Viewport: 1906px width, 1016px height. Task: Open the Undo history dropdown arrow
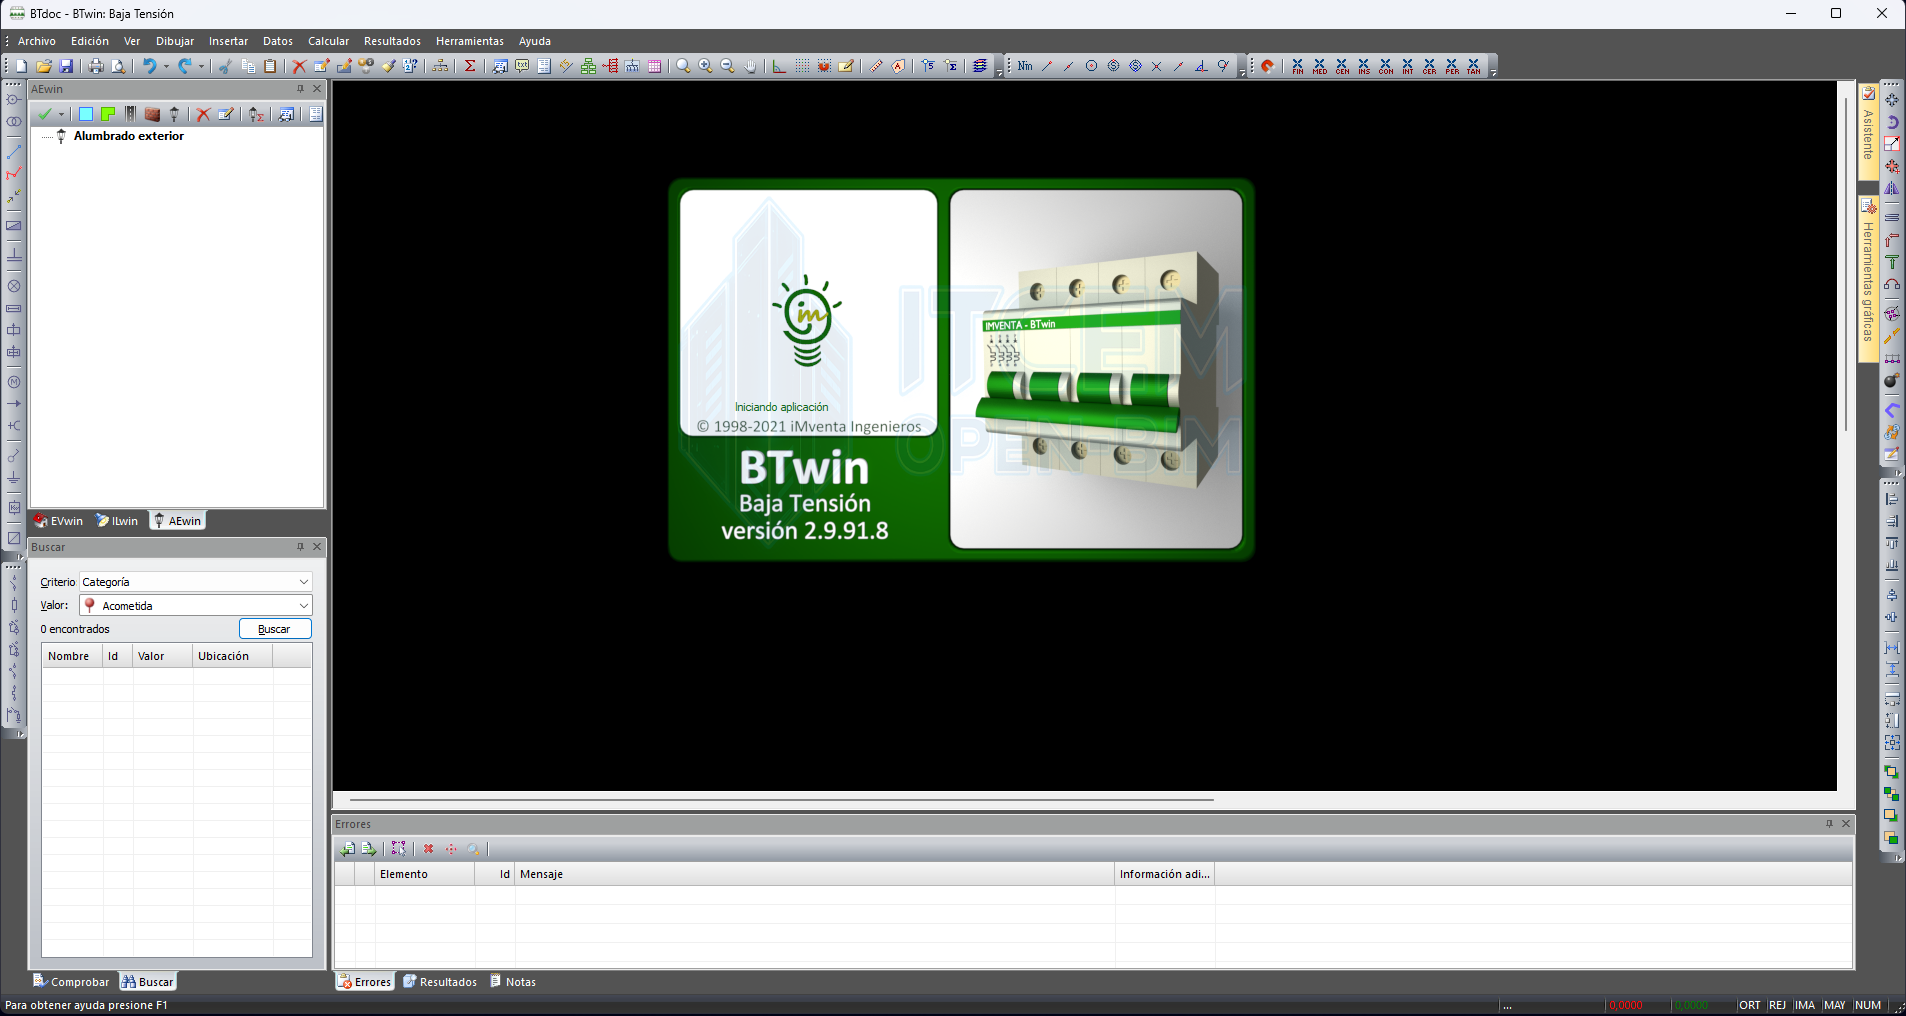[x=166, y=66]
